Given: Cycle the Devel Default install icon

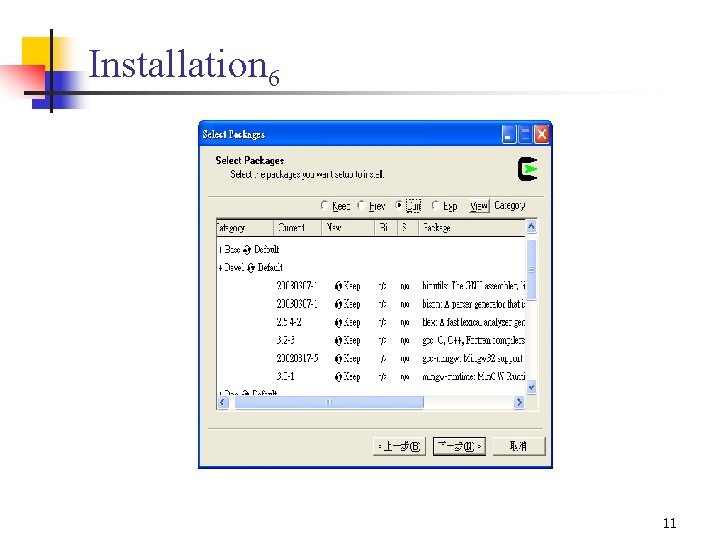Looking at the screenshot, I should click(x=251, y=268).
